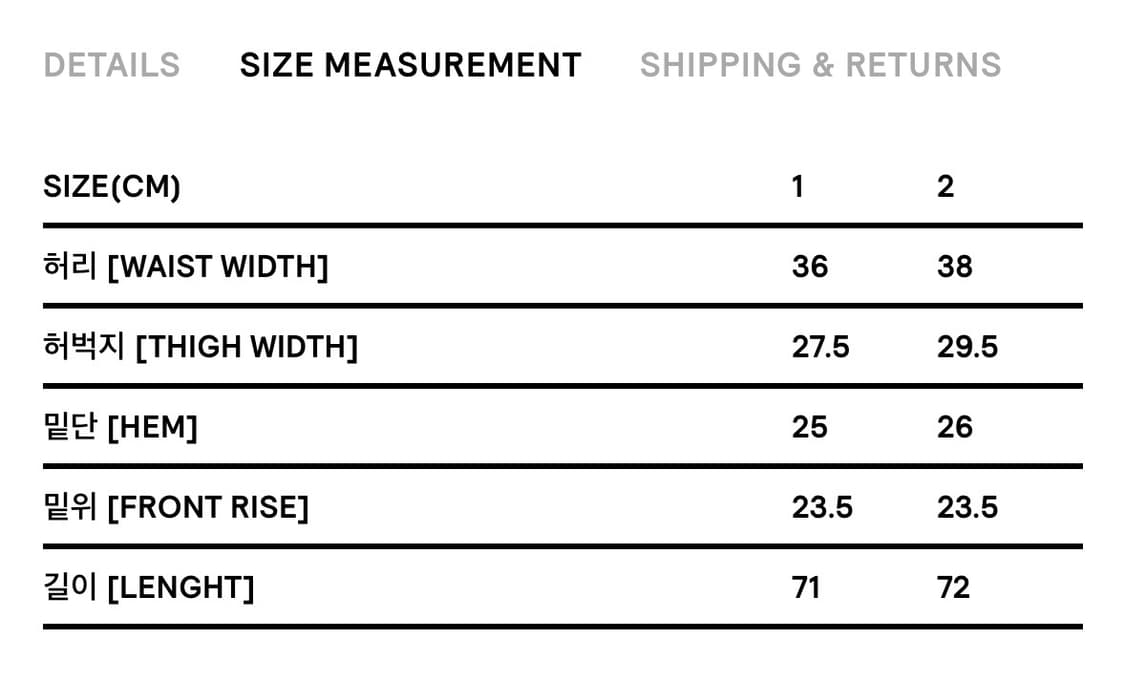Viewport: 1125px width, 684px height.
Task: Click the size 1 column header
Action: [x=797, y=187]
